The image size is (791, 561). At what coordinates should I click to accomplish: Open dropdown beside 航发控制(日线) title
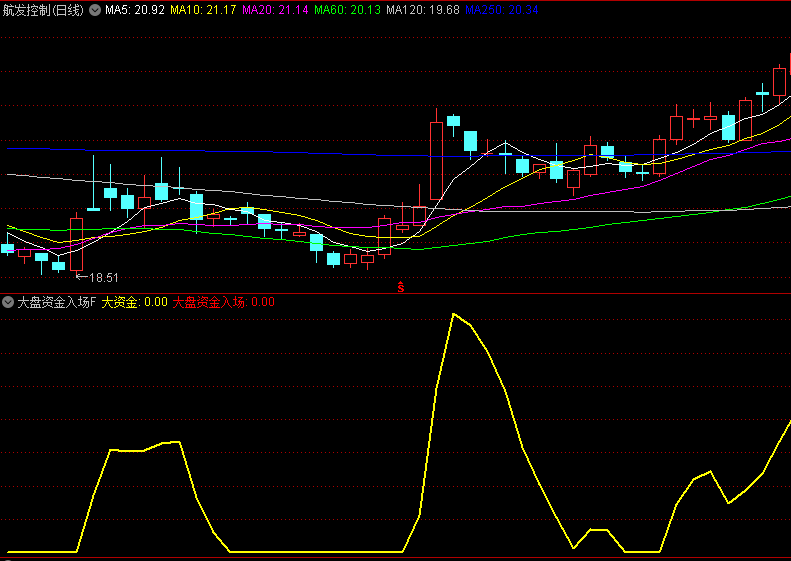click(95, 10)
